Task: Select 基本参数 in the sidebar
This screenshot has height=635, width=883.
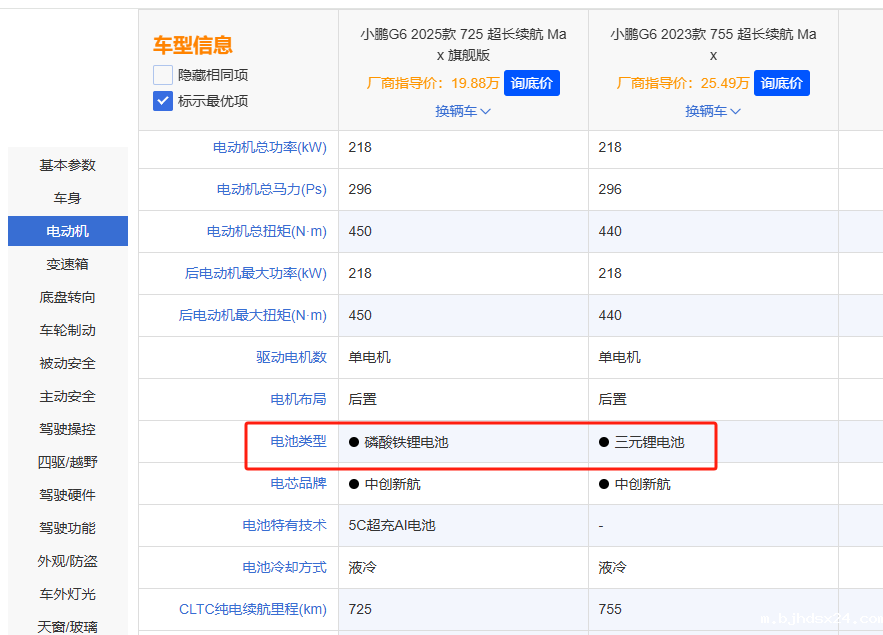Action: coord(68,165)
